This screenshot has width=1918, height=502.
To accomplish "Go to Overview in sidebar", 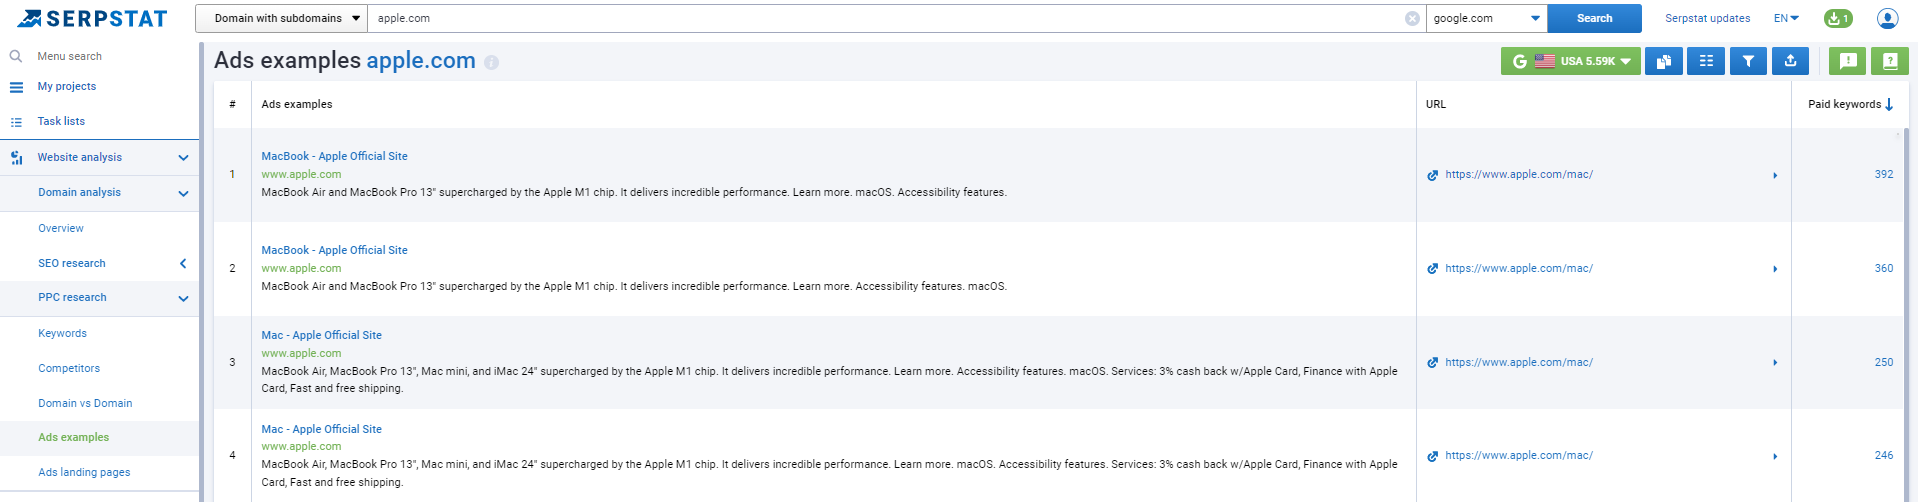I will 61,228.
